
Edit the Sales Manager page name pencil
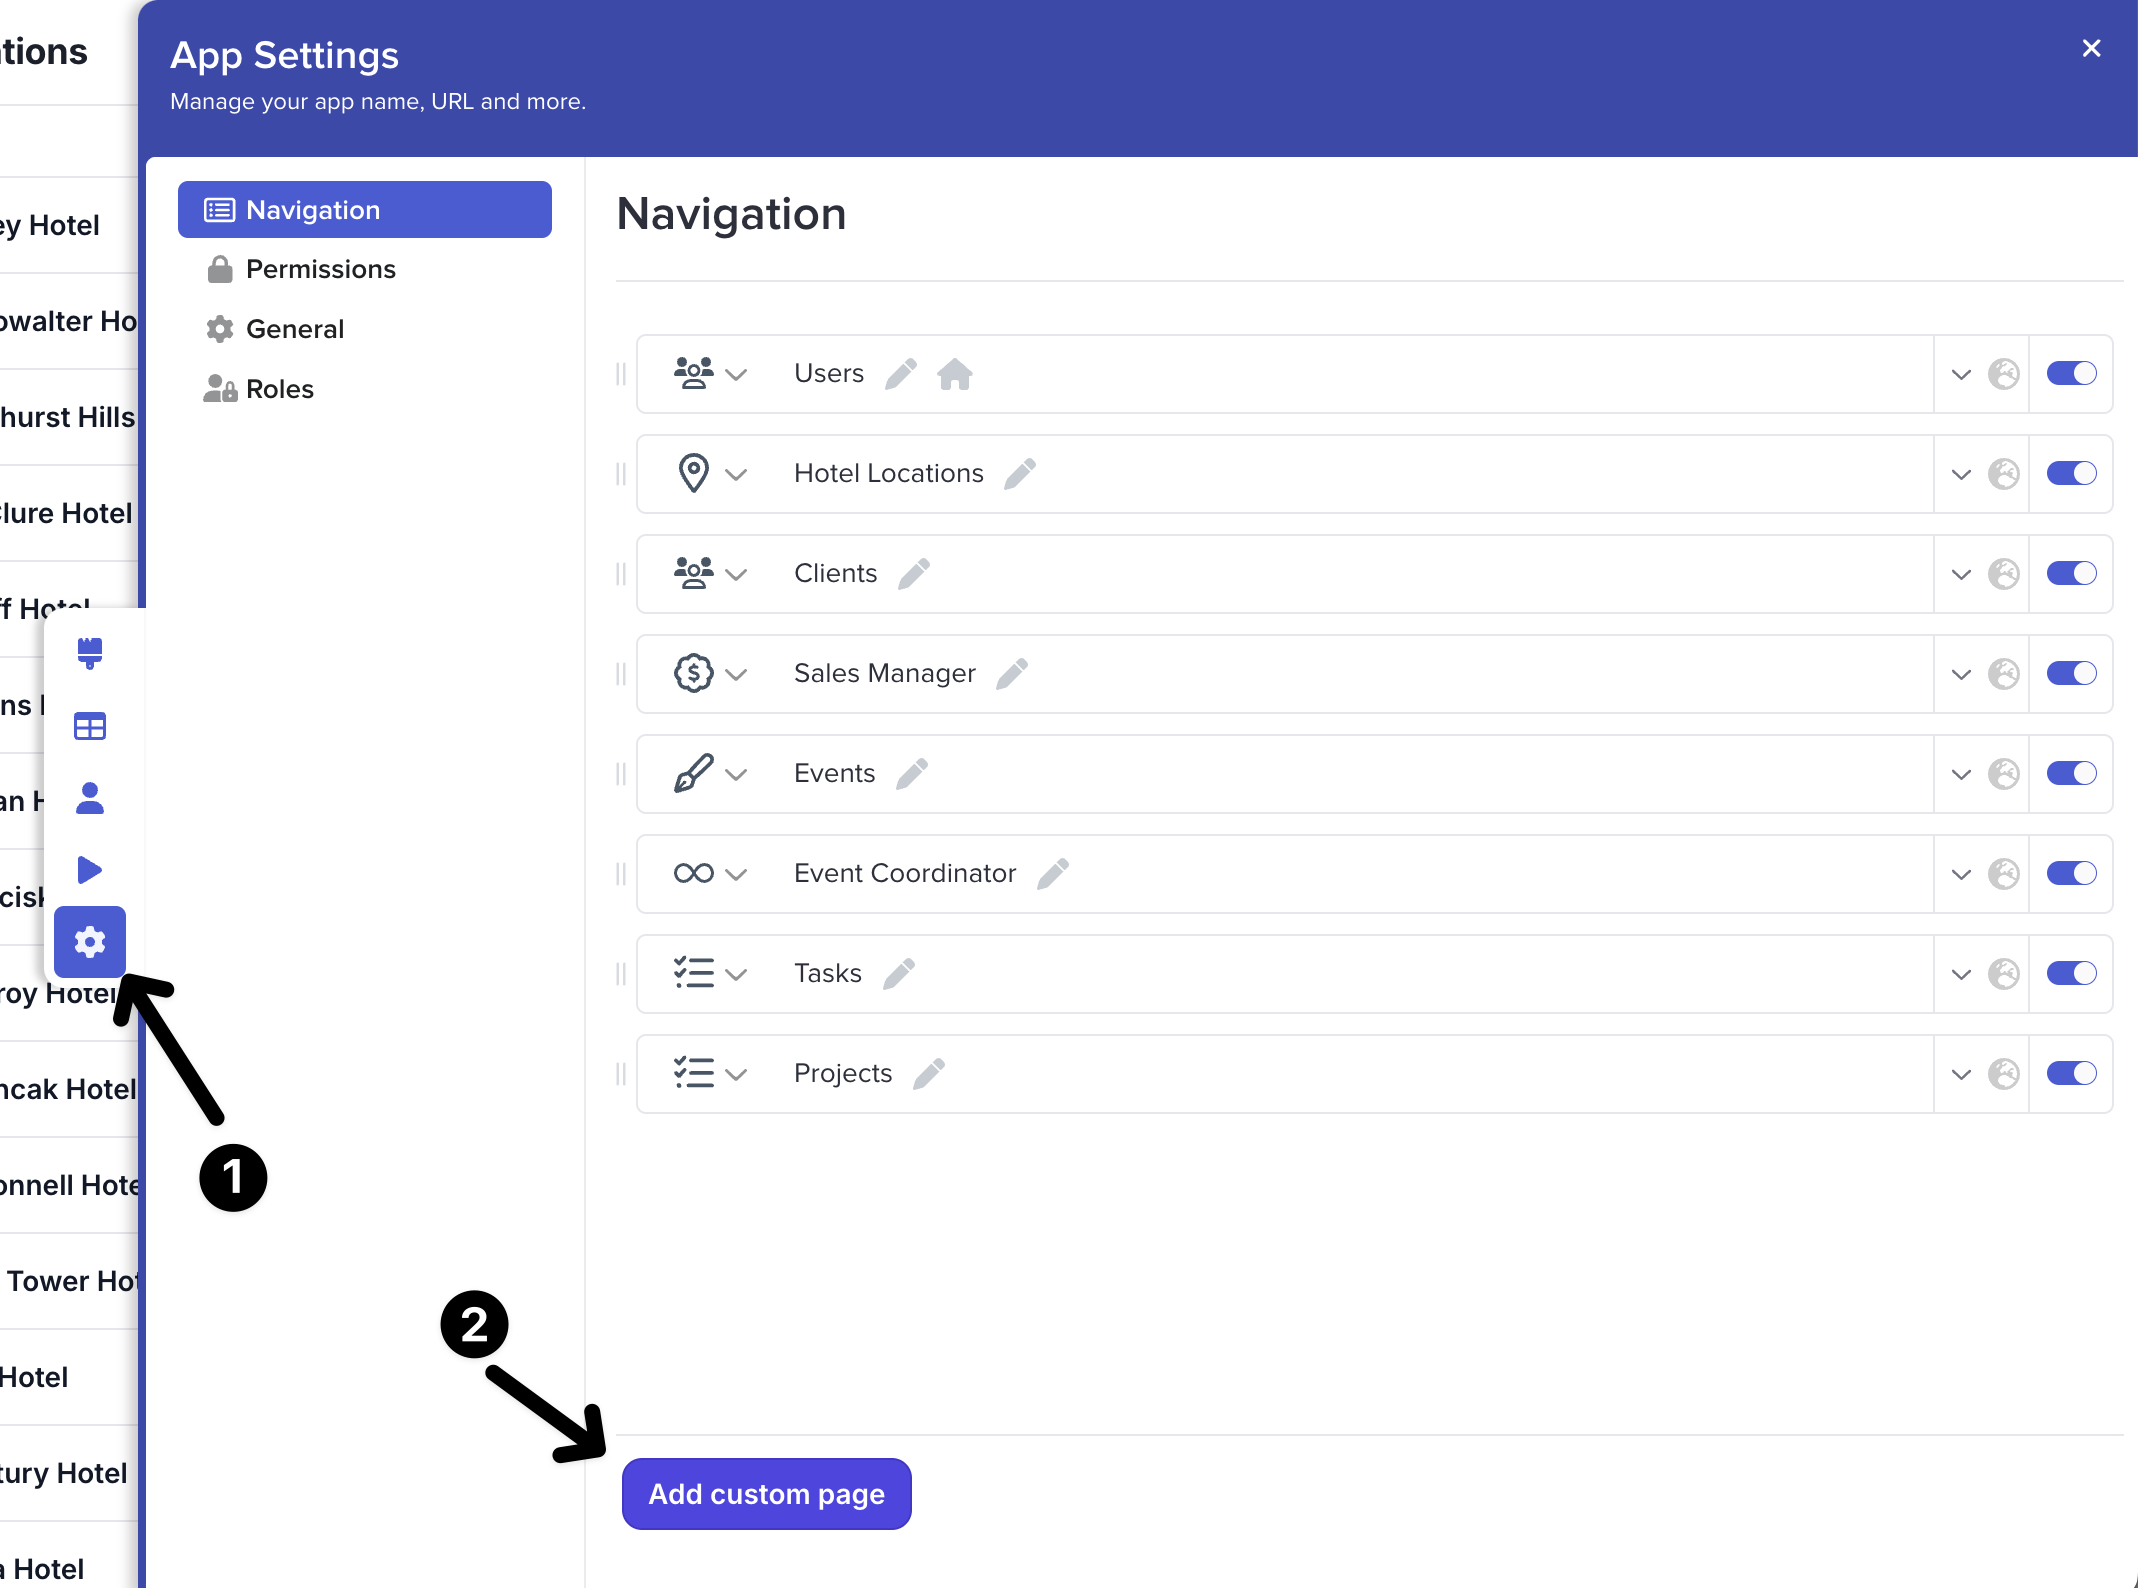(x=1011, y=674)
